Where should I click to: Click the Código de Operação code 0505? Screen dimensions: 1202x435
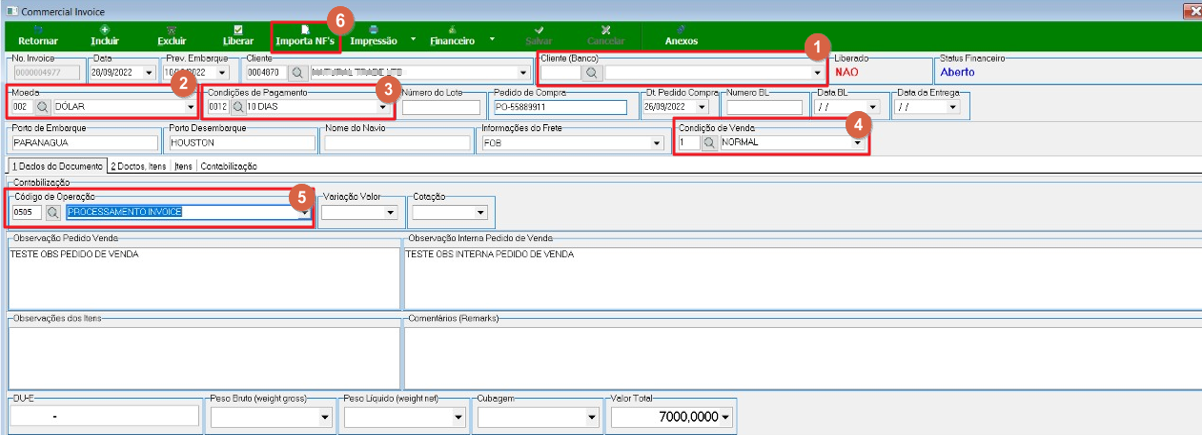coord(27,212)
